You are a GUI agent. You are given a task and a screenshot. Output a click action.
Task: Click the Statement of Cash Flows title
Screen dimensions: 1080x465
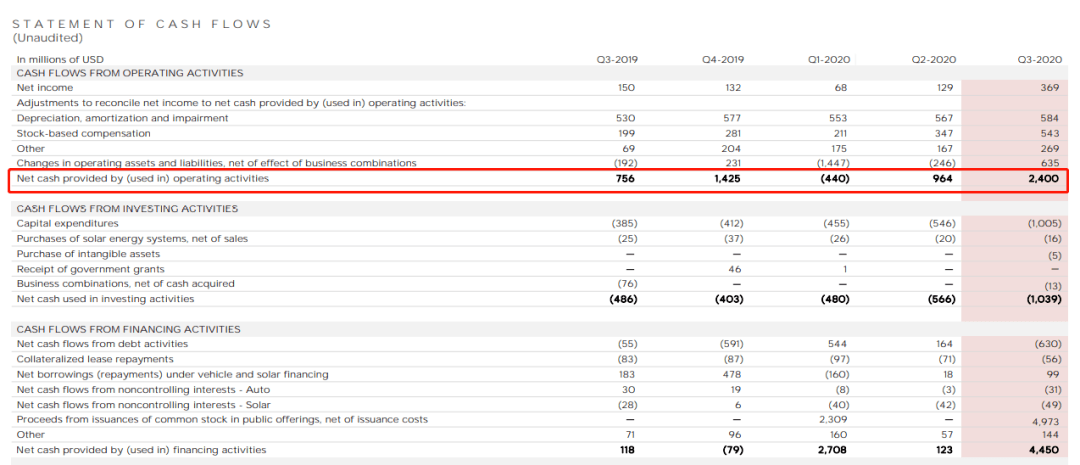tap(143, 24)
